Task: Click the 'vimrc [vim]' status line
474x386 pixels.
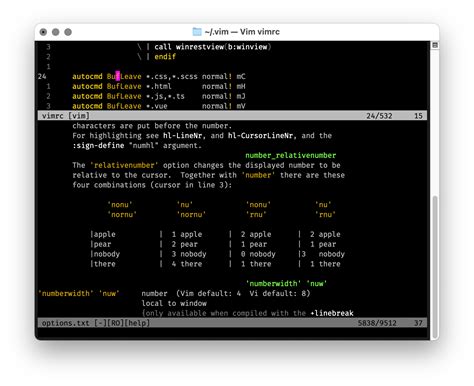Action: tap(232, 116)
